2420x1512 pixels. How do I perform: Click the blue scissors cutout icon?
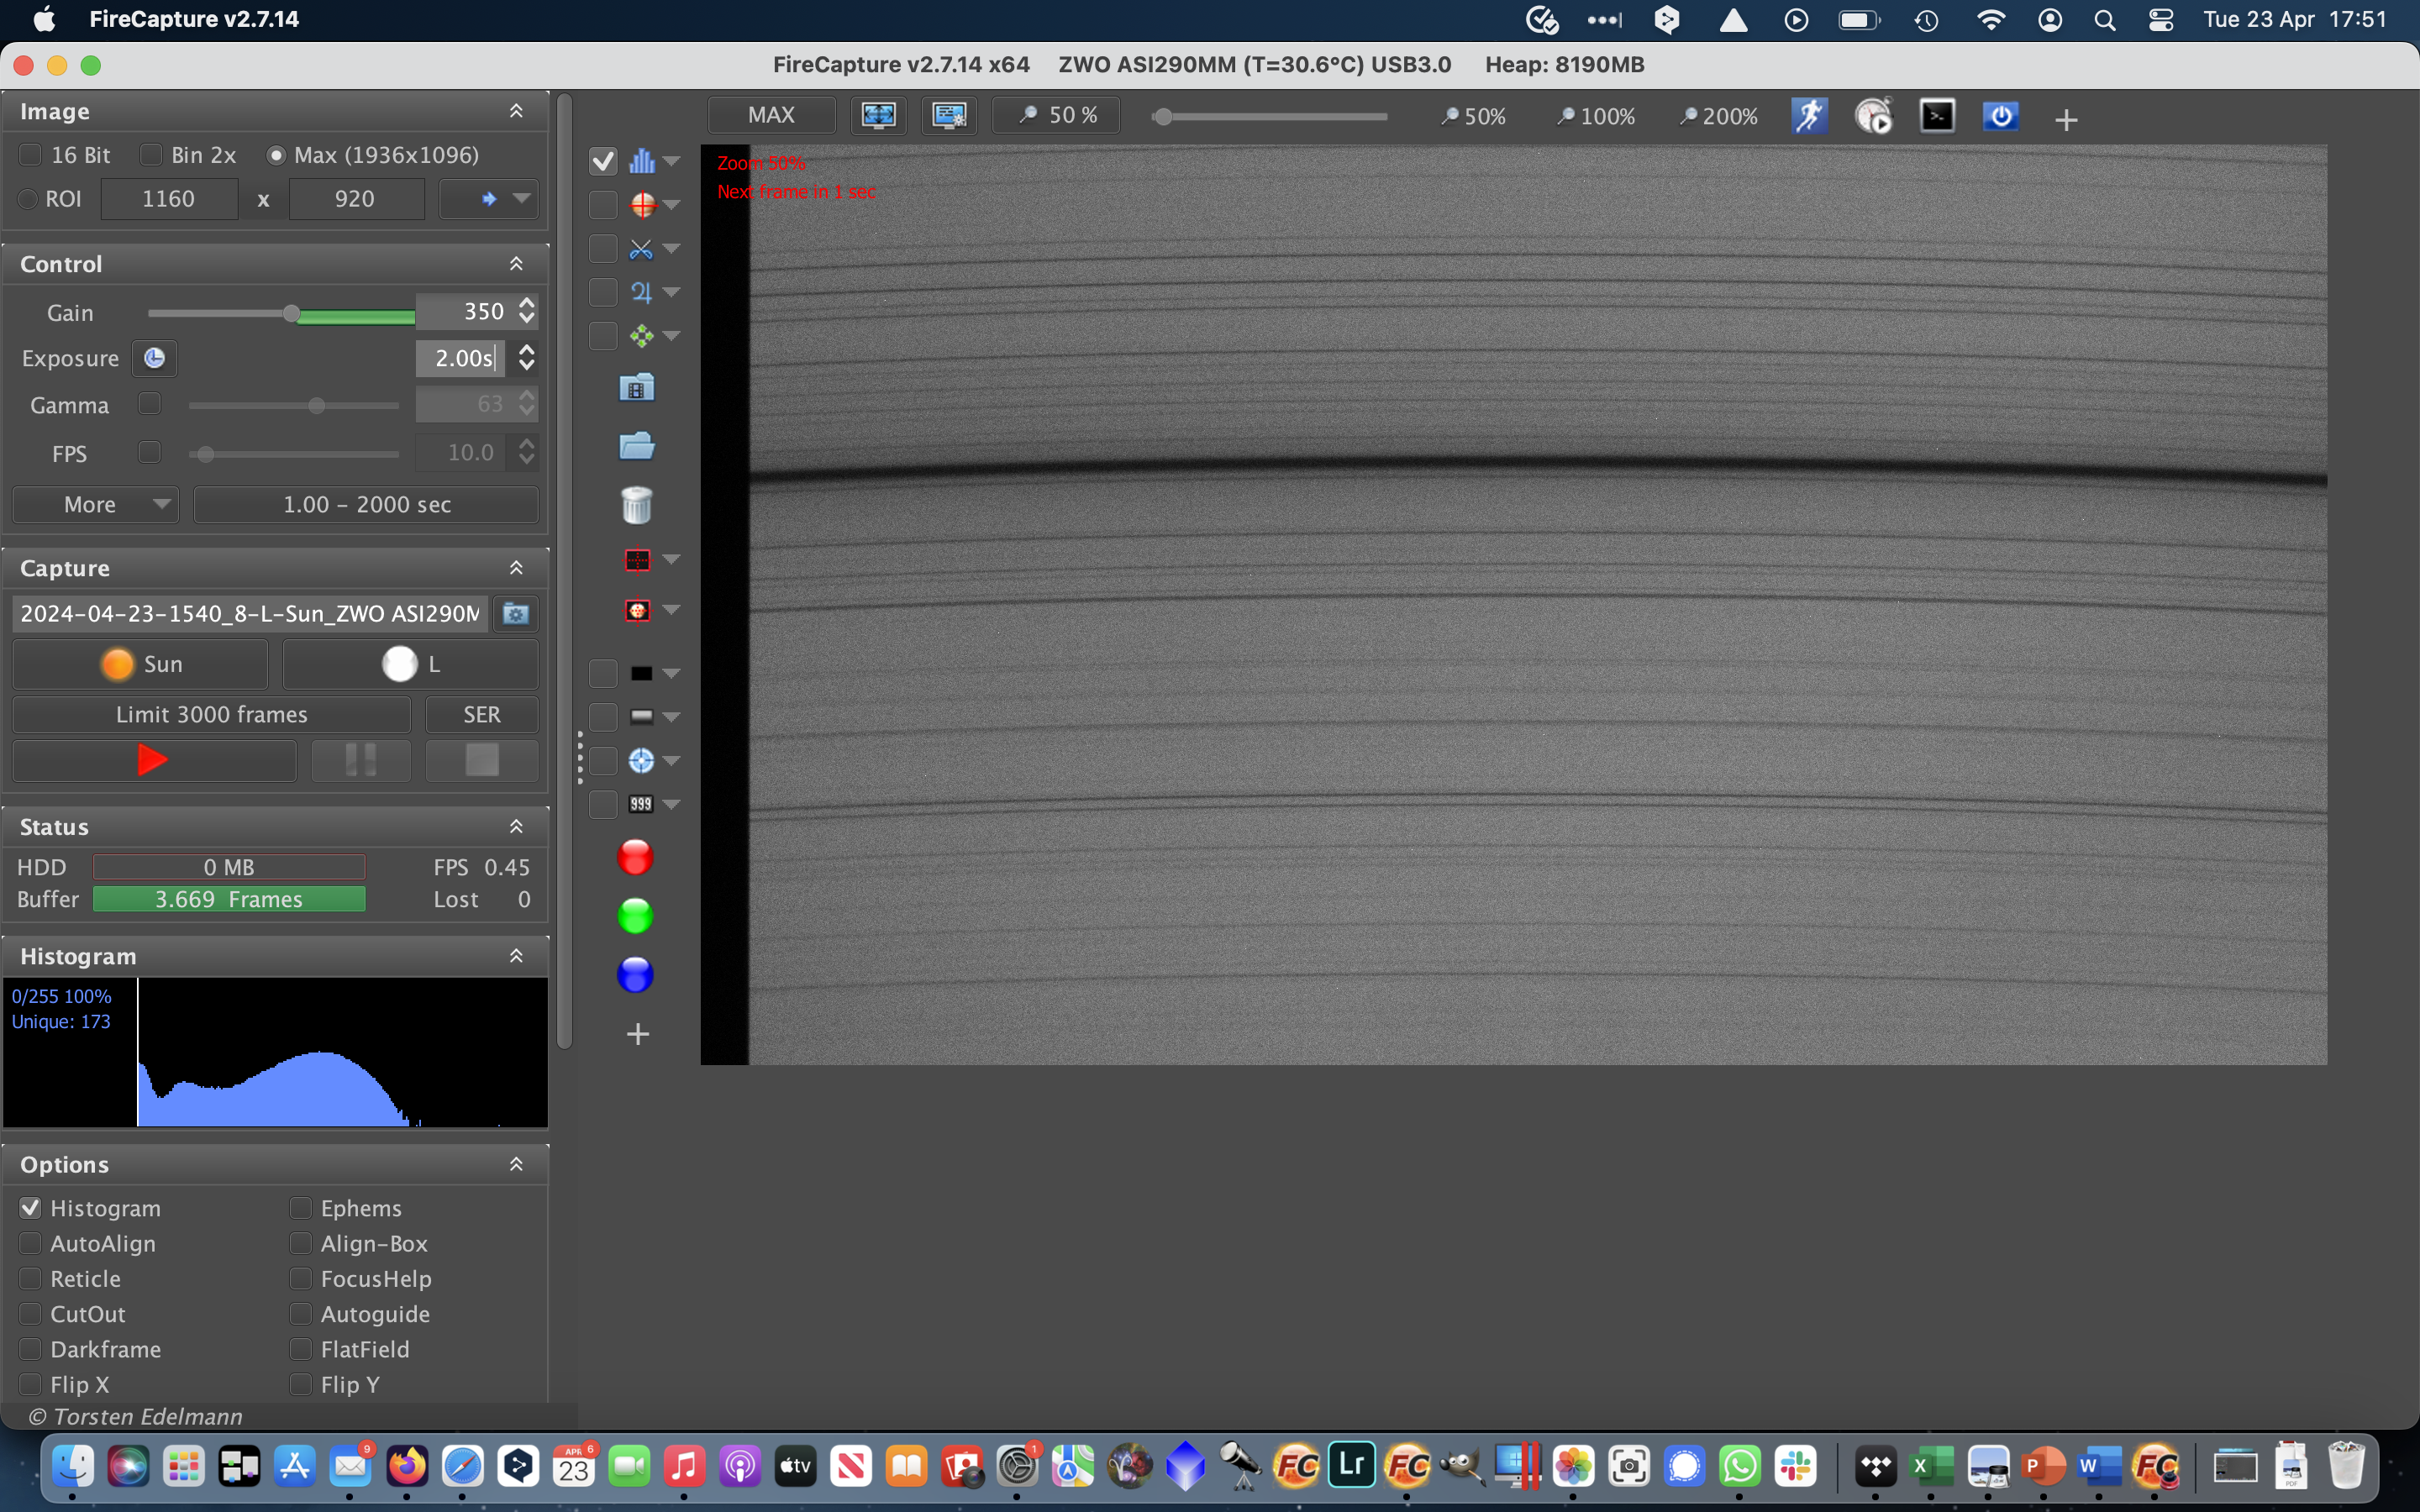[641, 249]
